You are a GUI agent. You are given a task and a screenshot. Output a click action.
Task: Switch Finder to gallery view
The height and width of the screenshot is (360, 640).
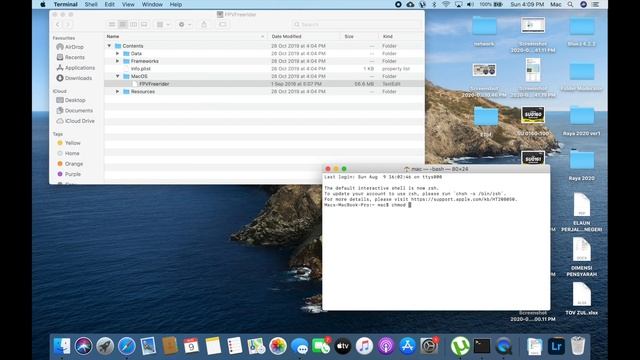[x=144, y=24]
